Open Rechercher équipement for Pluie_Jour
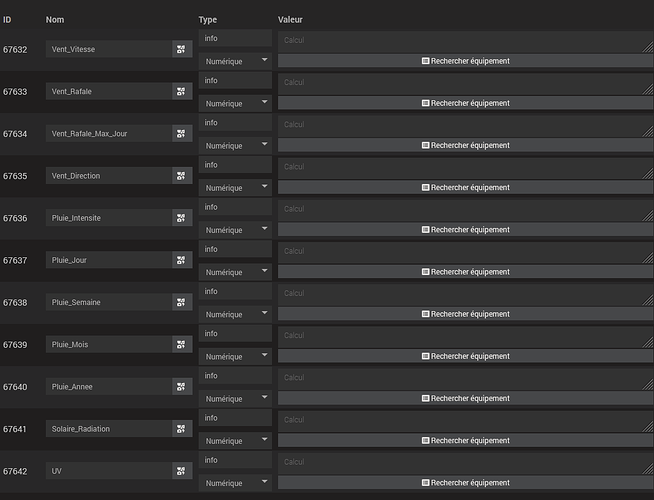 [465, 271]
